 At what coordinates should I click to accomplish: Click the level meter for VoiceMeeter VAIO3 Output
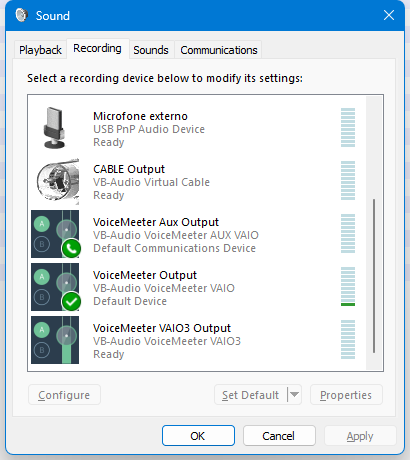(x=348, y=340)
